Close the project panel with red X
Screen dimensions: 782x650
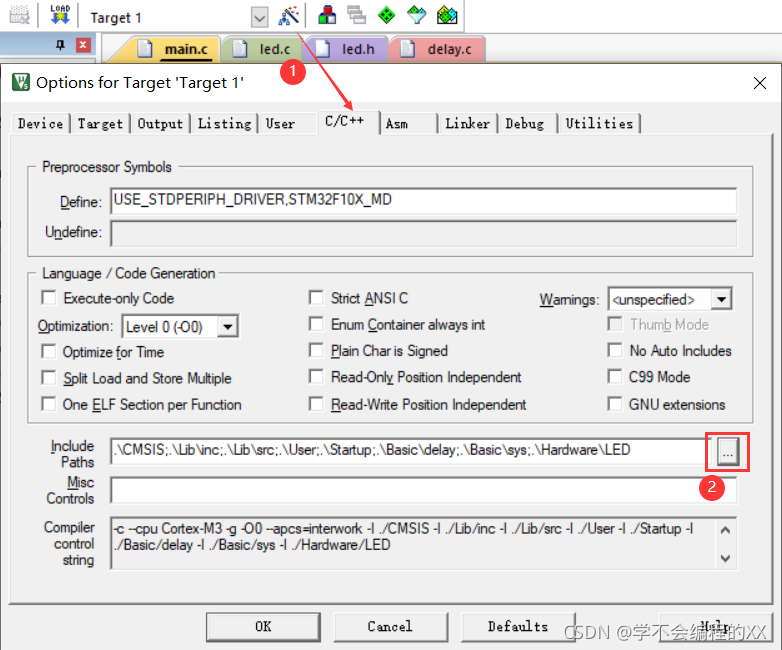pyautogui.click(x=83, y=45)
